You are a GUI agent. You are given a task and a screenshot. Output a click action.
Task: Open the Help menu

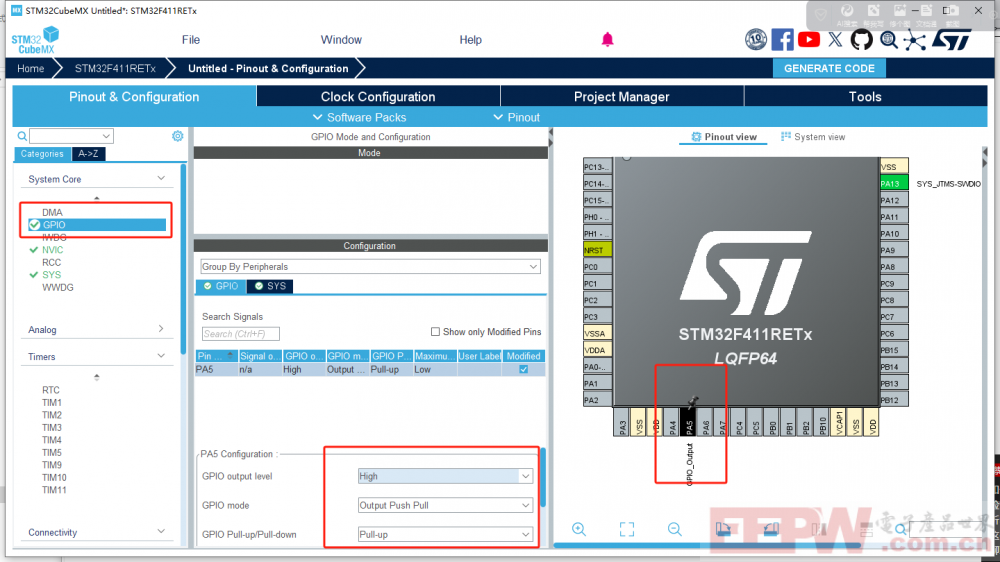point(471,40)
